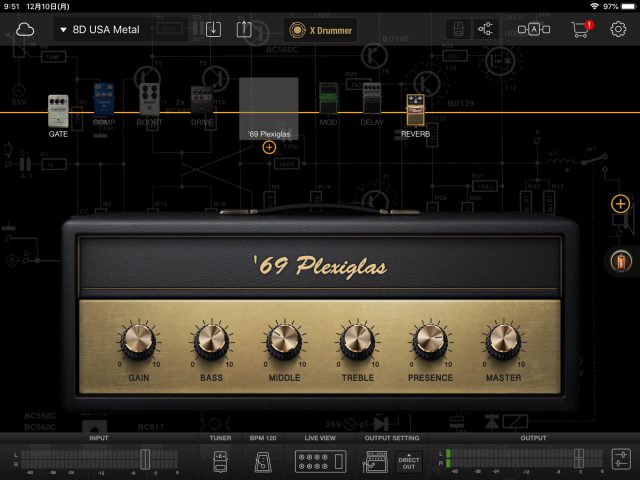
Task: Click the LIVE VIEW label
Action: 320,438
